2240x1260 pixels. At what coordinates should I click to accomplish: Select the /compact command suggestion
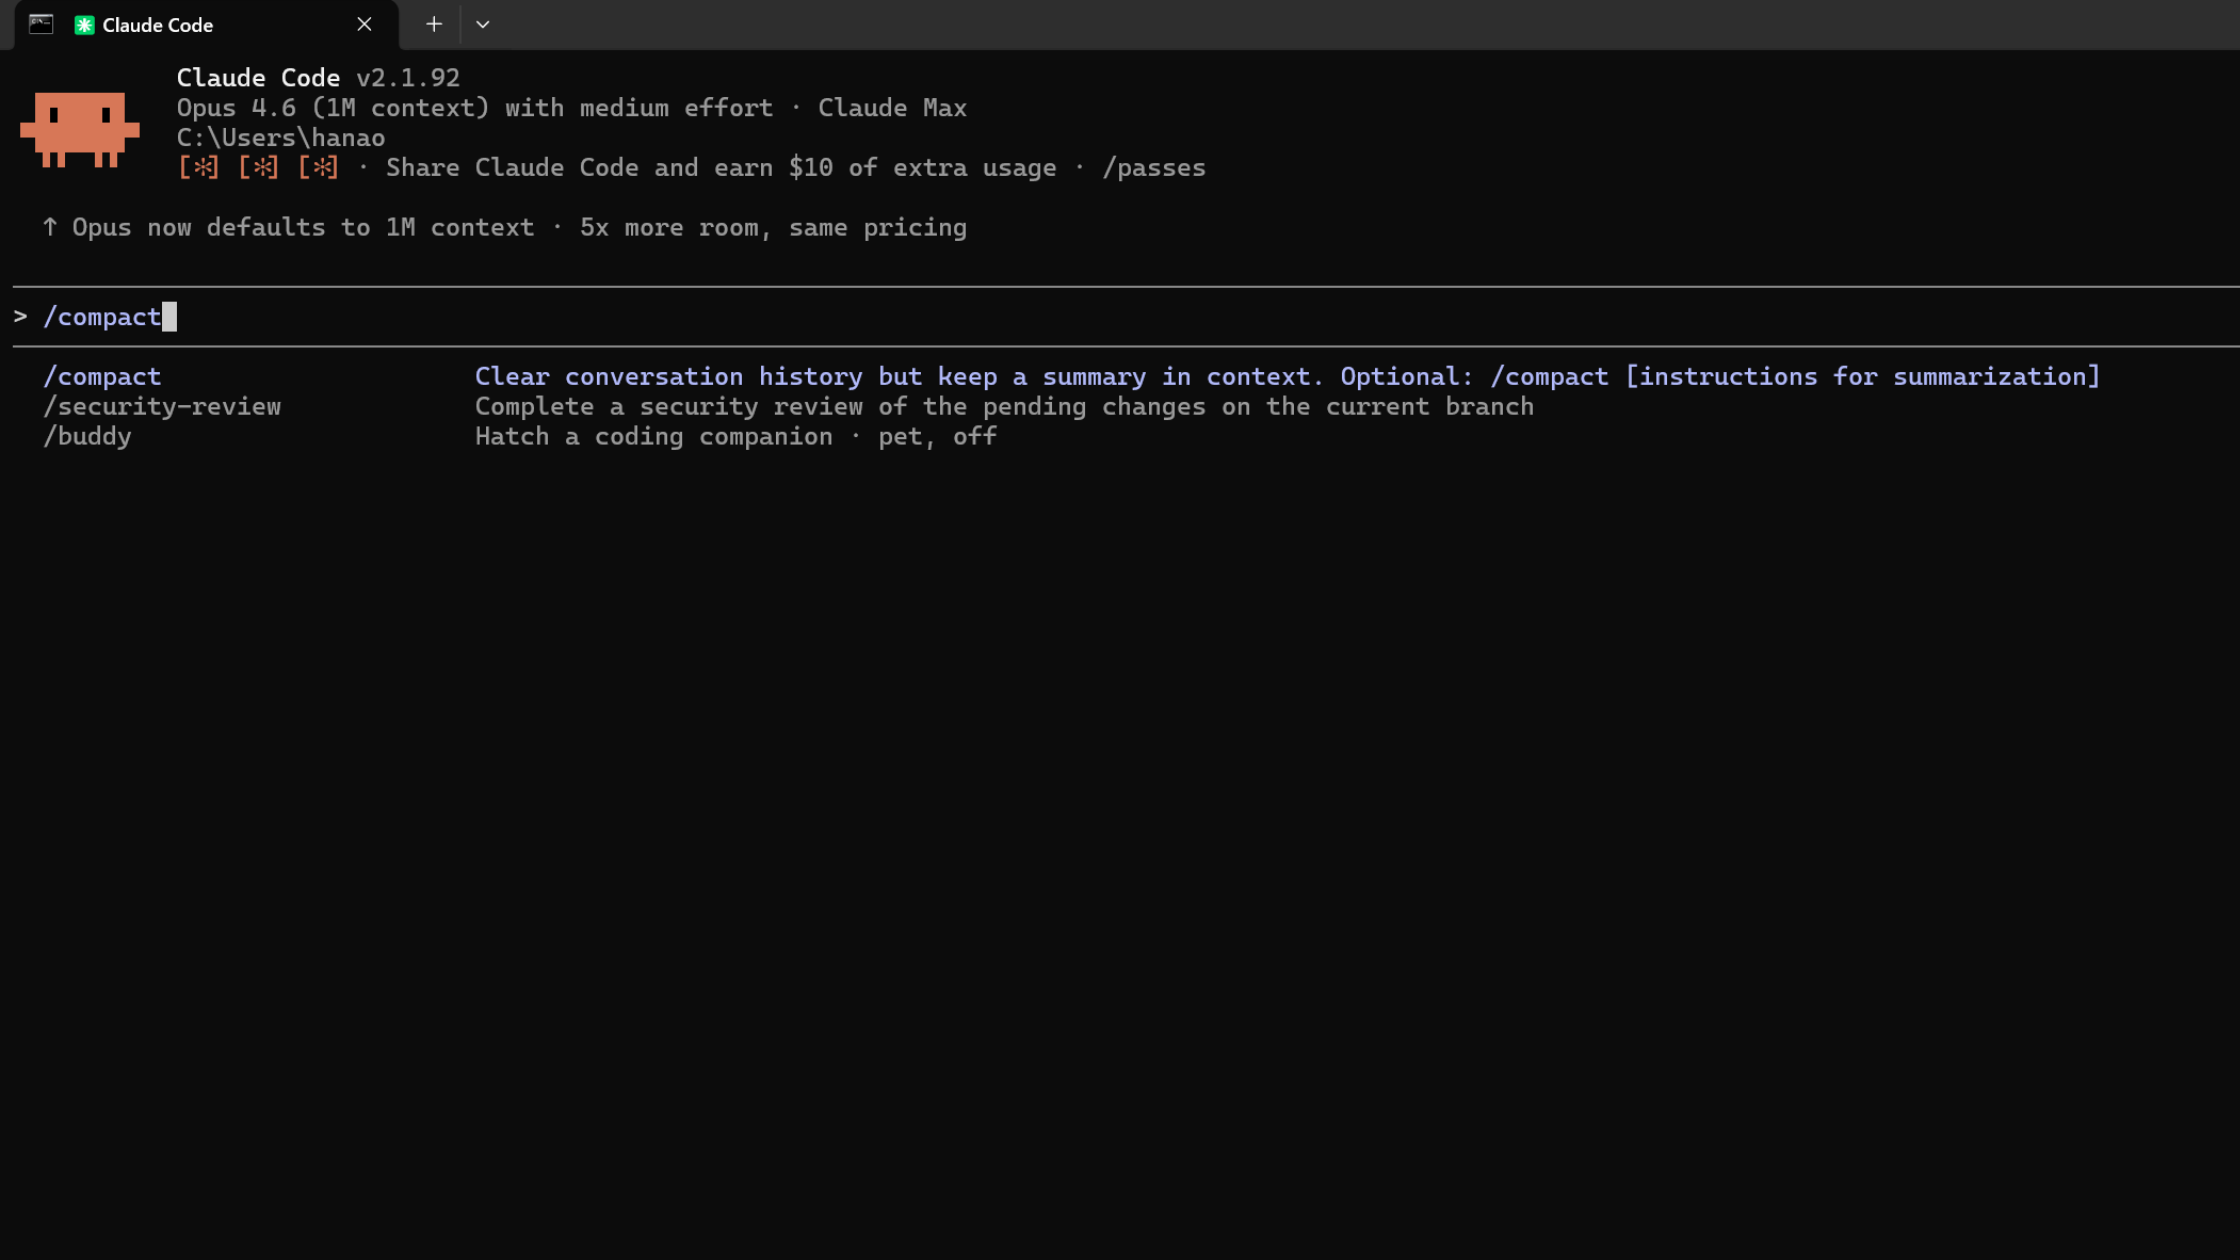pyautogui.click(x=102, y=377)
